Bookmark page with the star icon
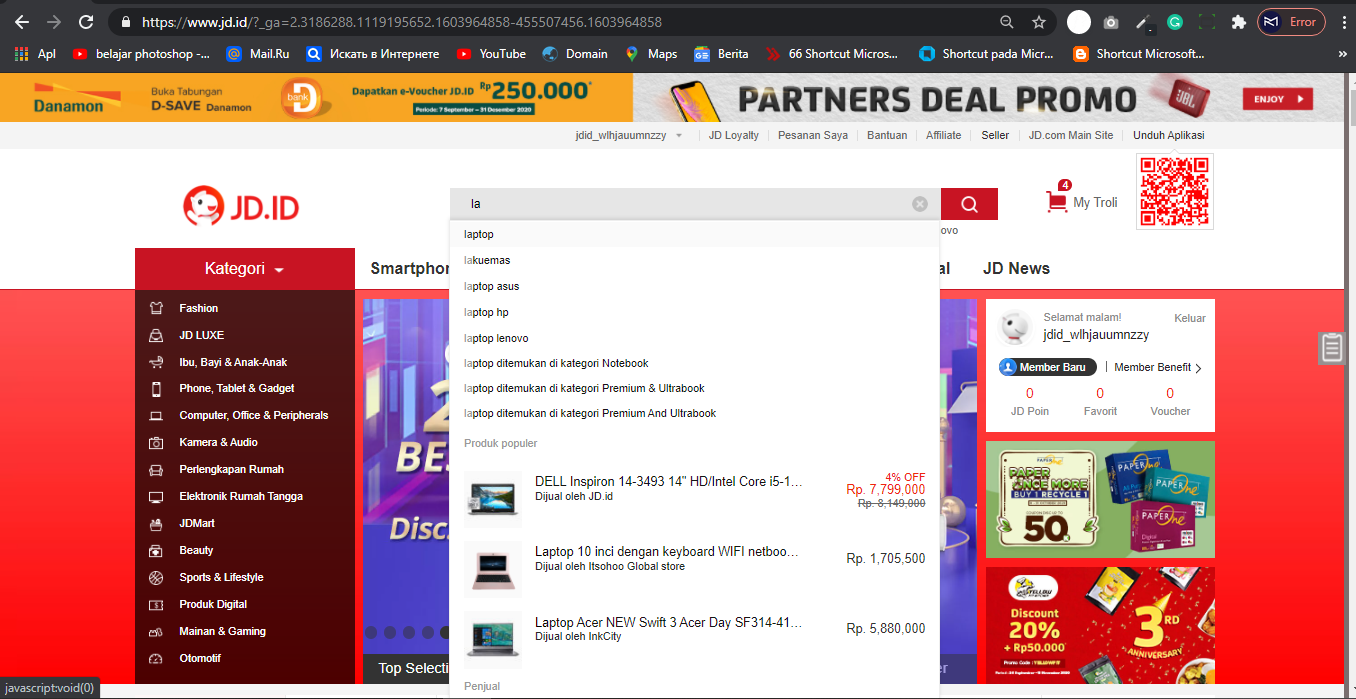This screenshot has width=1356, height=699. pos(1039,22)
